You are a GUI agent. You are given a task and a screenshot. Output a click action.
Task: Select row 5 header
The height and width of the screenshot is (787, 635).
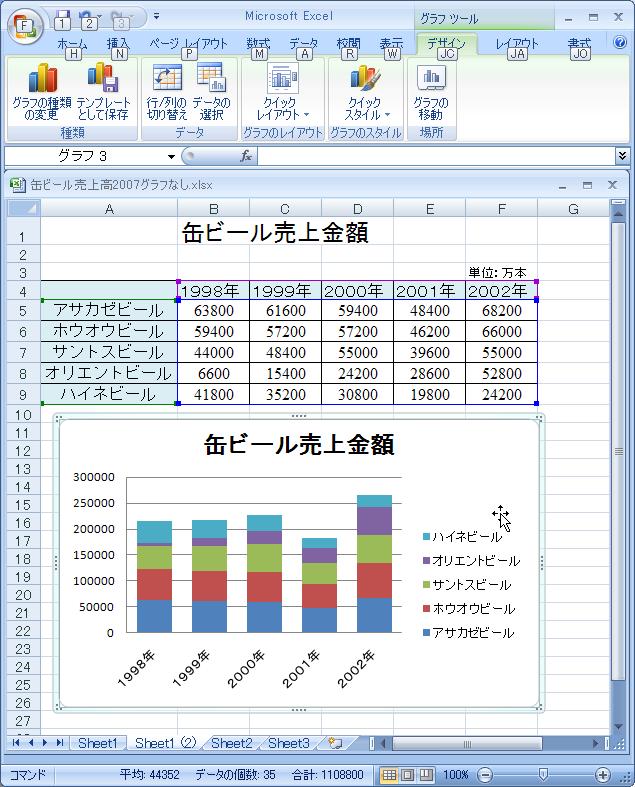coord(23,311)
